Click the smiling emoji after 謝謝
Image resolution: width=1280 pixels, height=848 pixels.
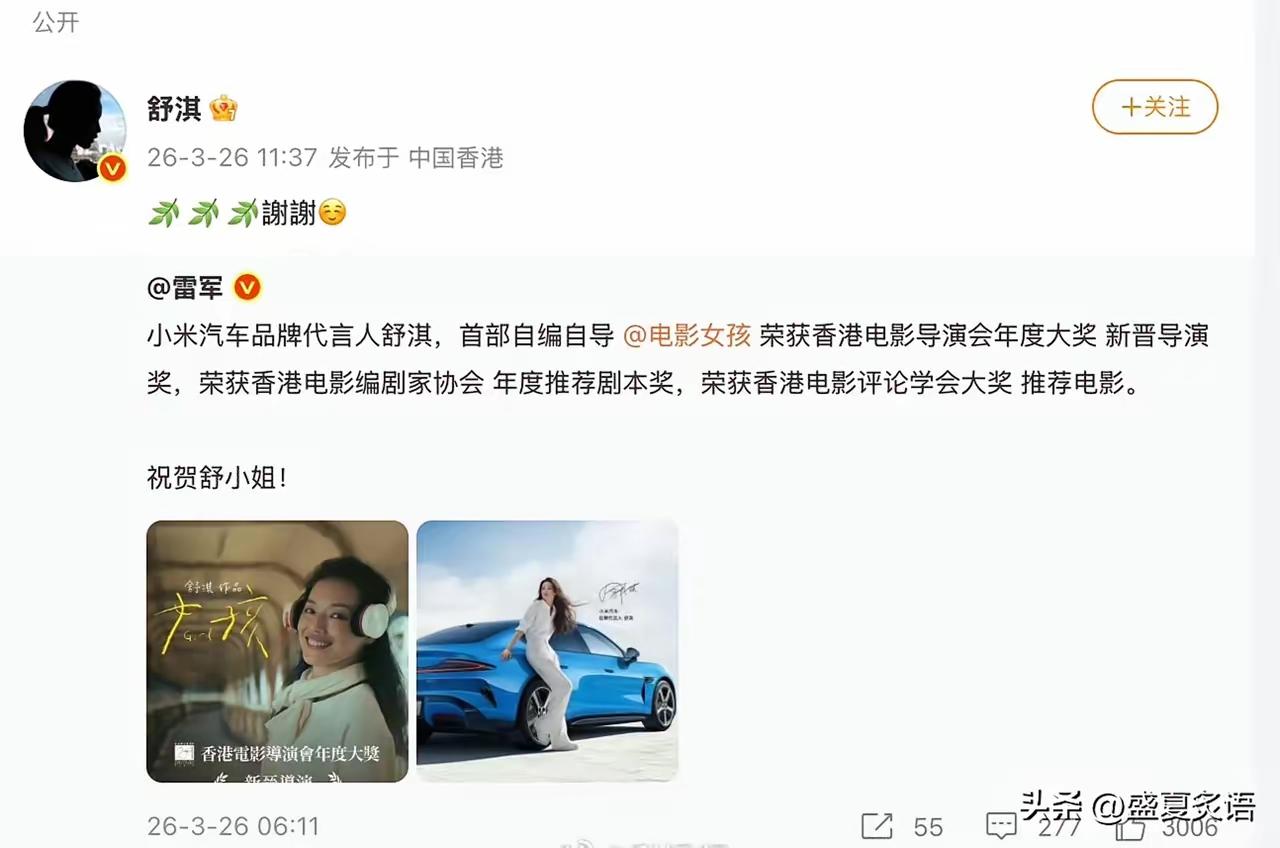coord(332,213)
